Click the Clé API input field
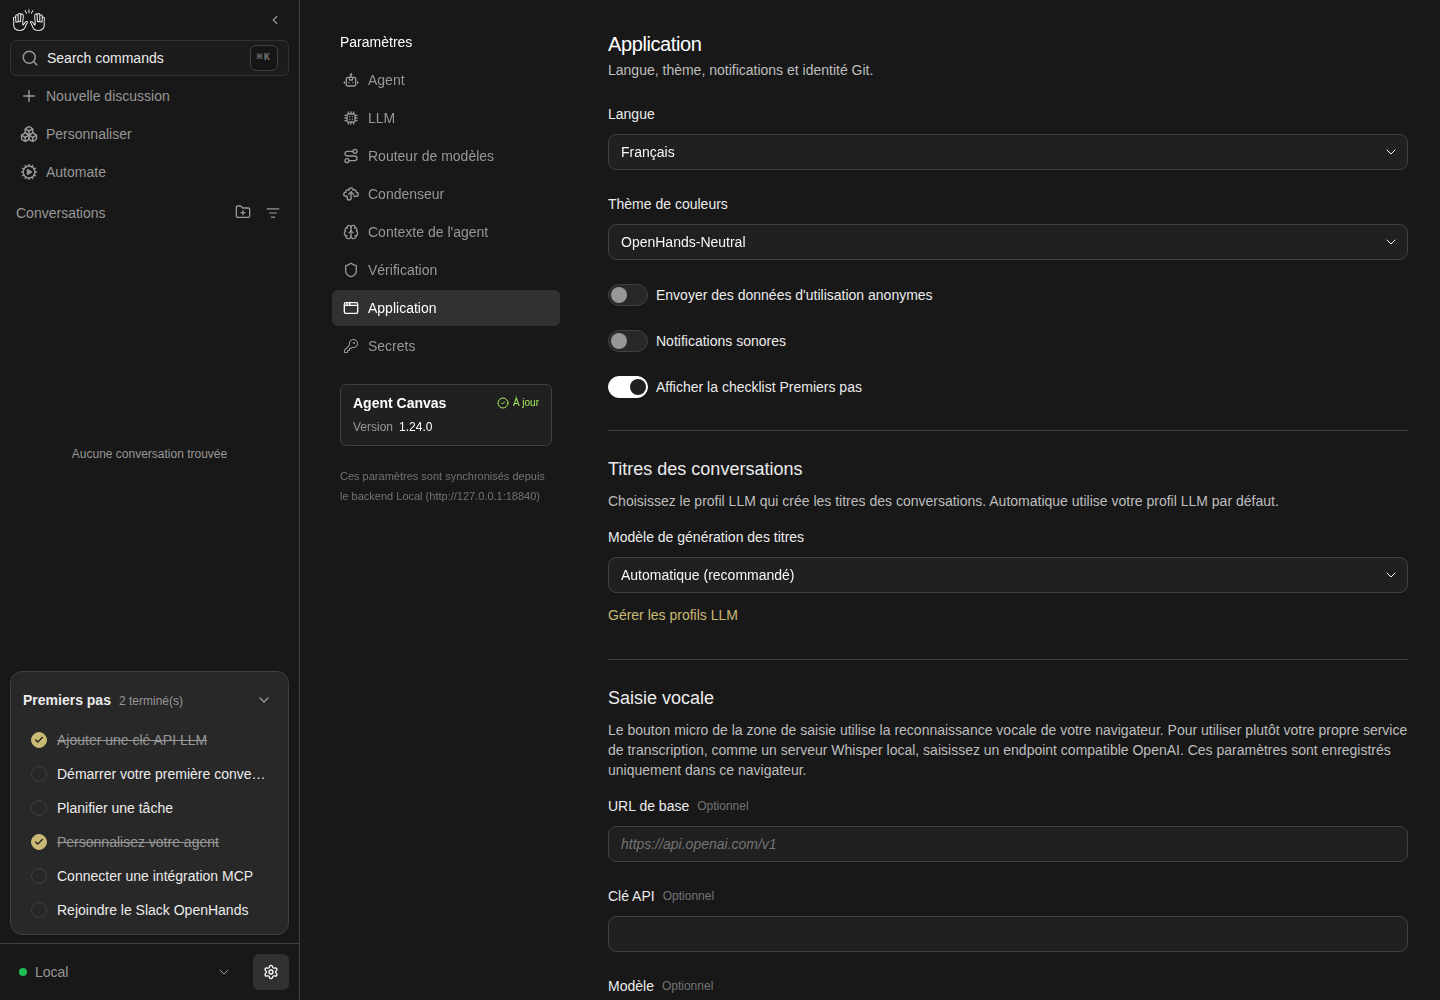 pos(1008,934)
